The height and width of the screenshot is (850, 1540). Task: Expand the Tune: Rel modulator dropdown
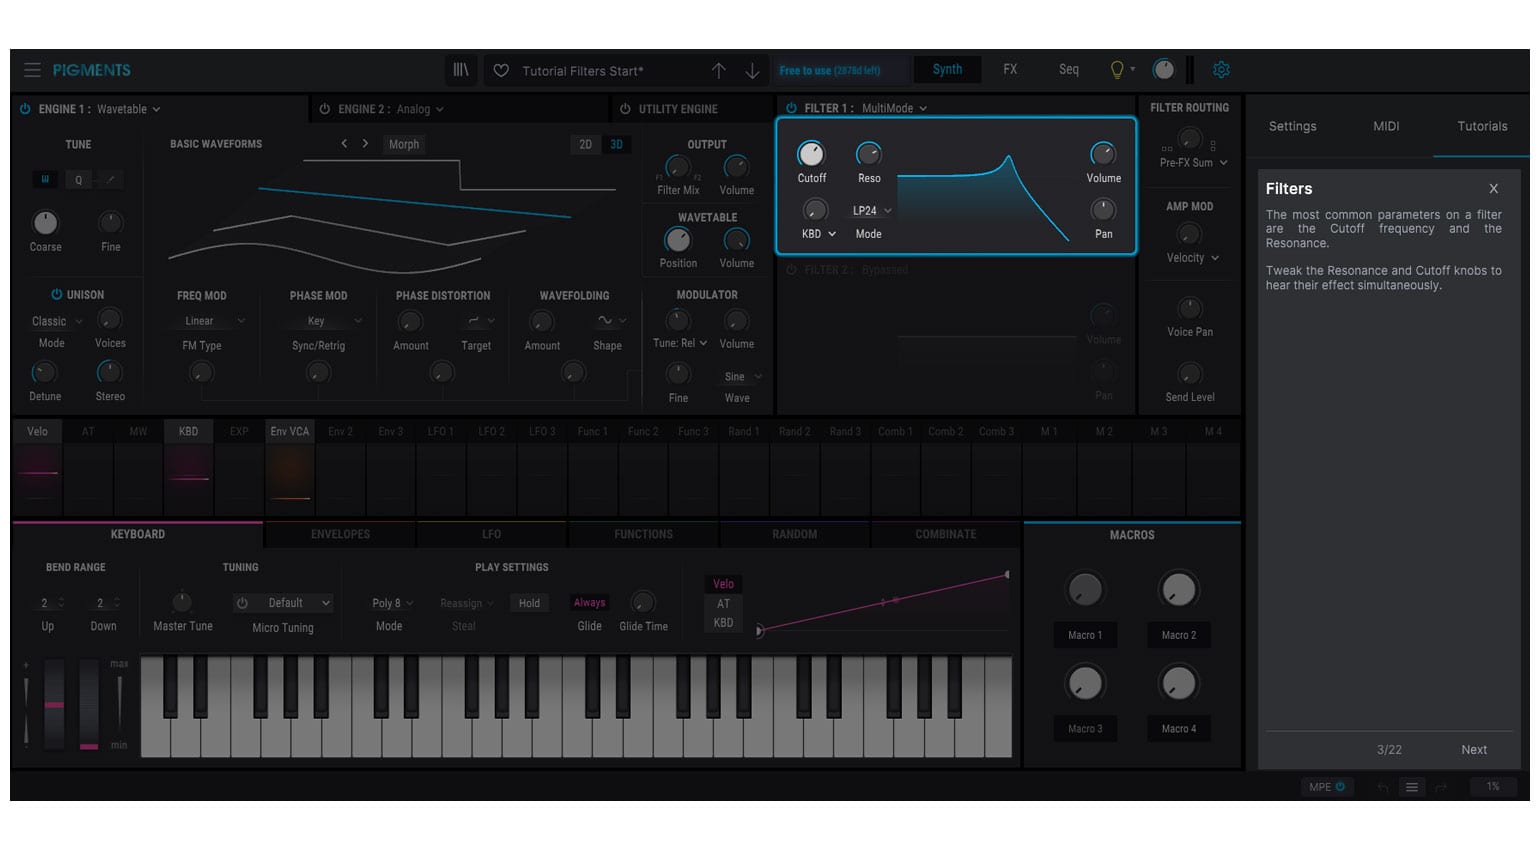coord(681,343)
